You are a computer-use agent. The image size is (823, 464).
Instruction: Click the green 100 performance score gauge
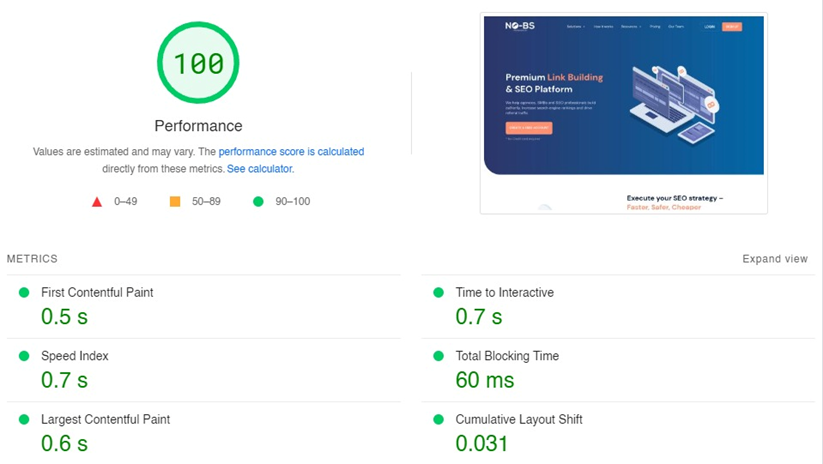click(x=198, y=63)
